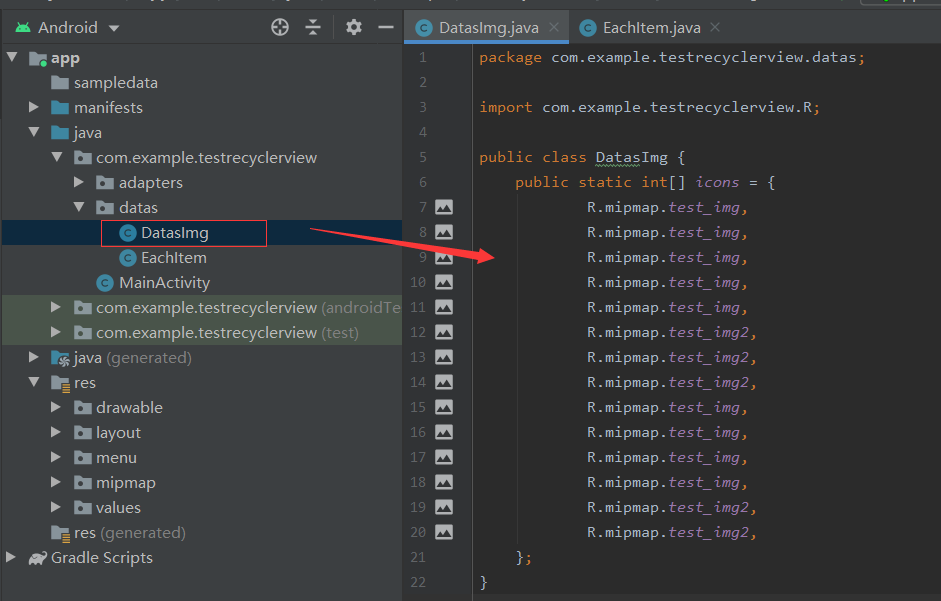Click the app module folder icon
This screenshot has width=941, height=601.
[x=38, y=58]
